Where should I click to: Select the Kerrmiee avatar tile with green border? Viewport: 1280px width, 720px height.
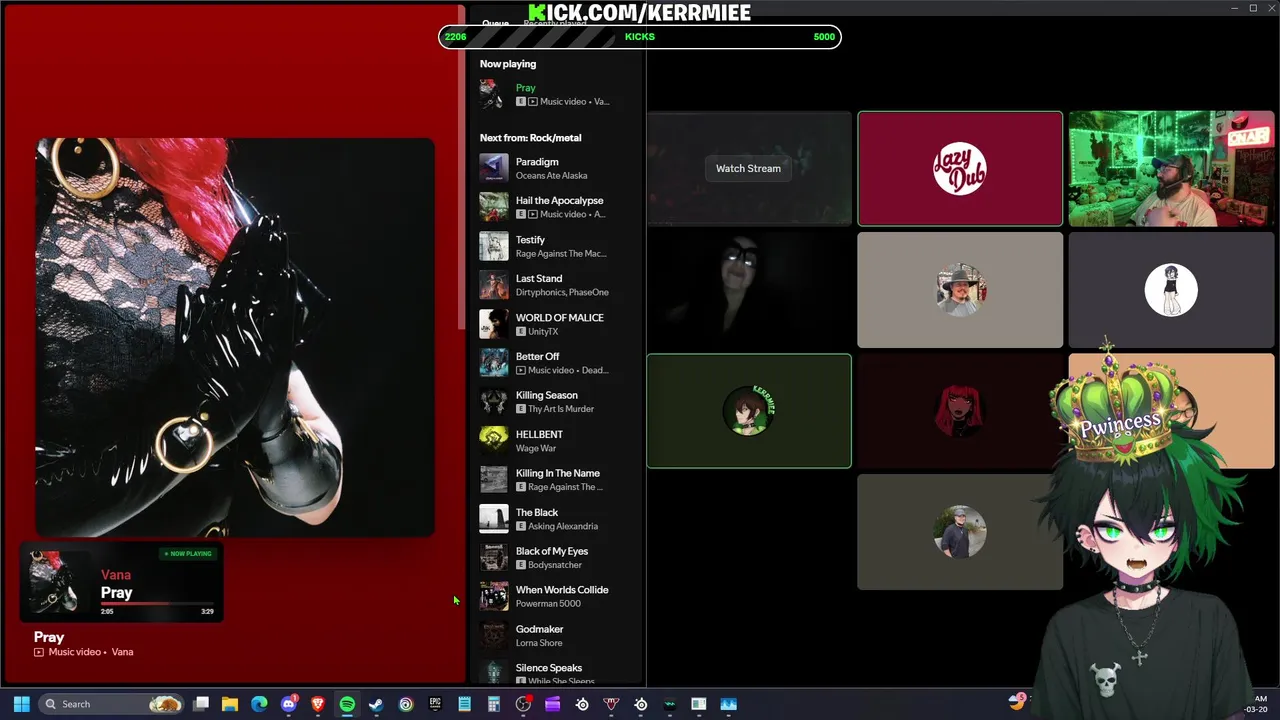(x=749, y=411)
